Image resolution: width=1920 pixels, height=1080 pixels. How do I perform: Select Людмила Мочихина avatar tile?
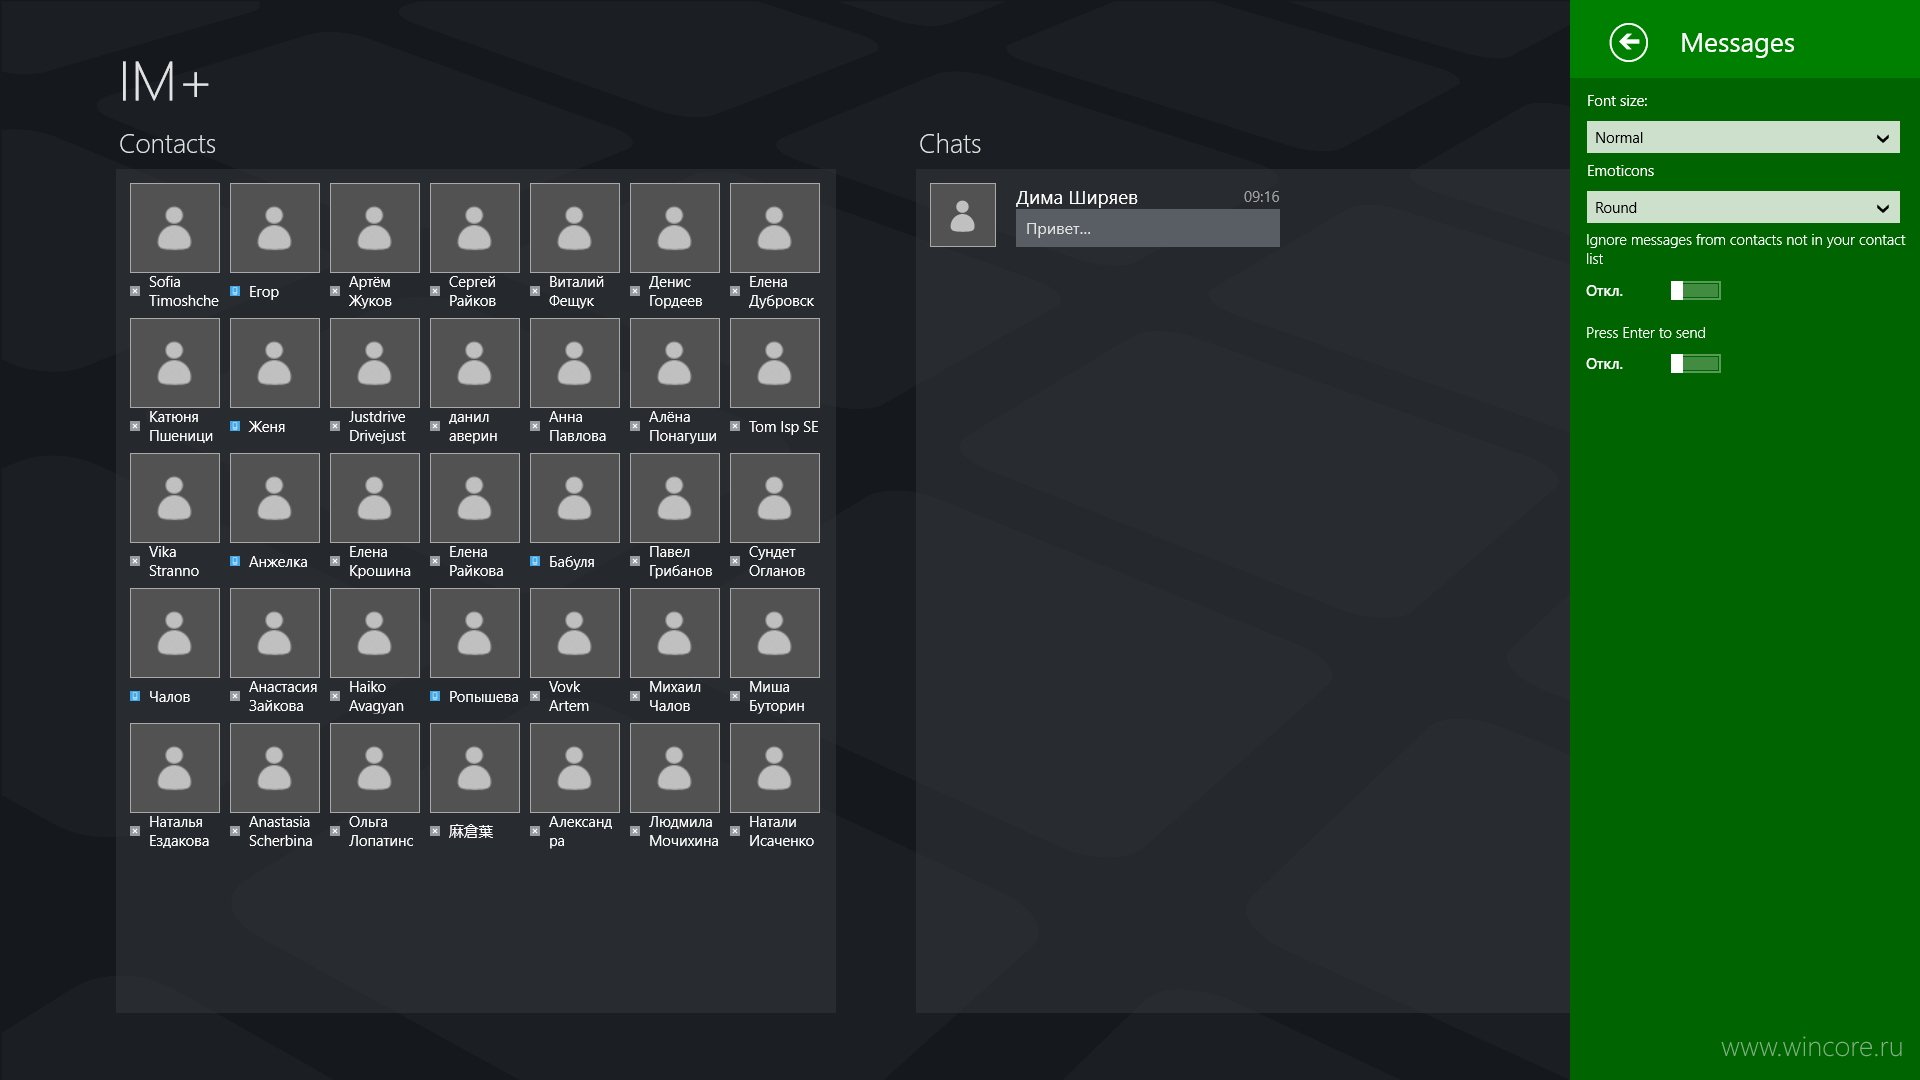pos(675,768)
